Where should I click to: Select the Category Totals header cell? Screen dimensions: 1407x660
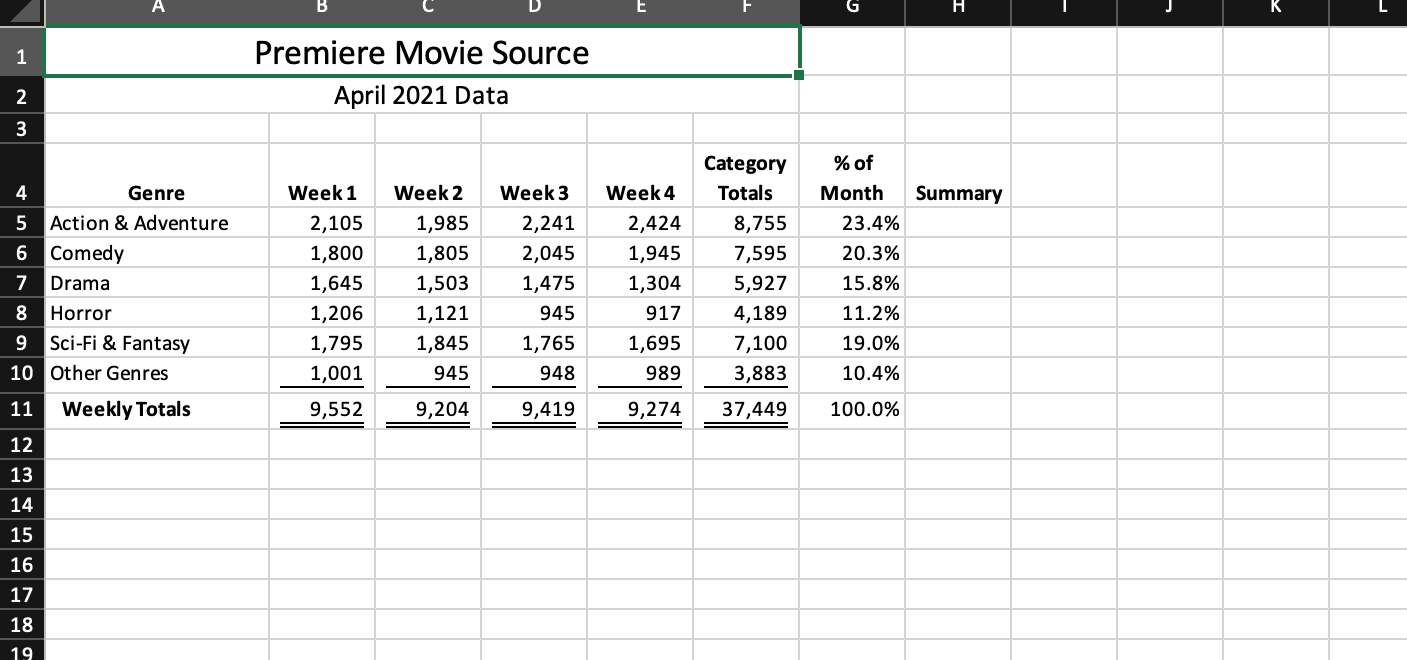(x=745, y=176)
